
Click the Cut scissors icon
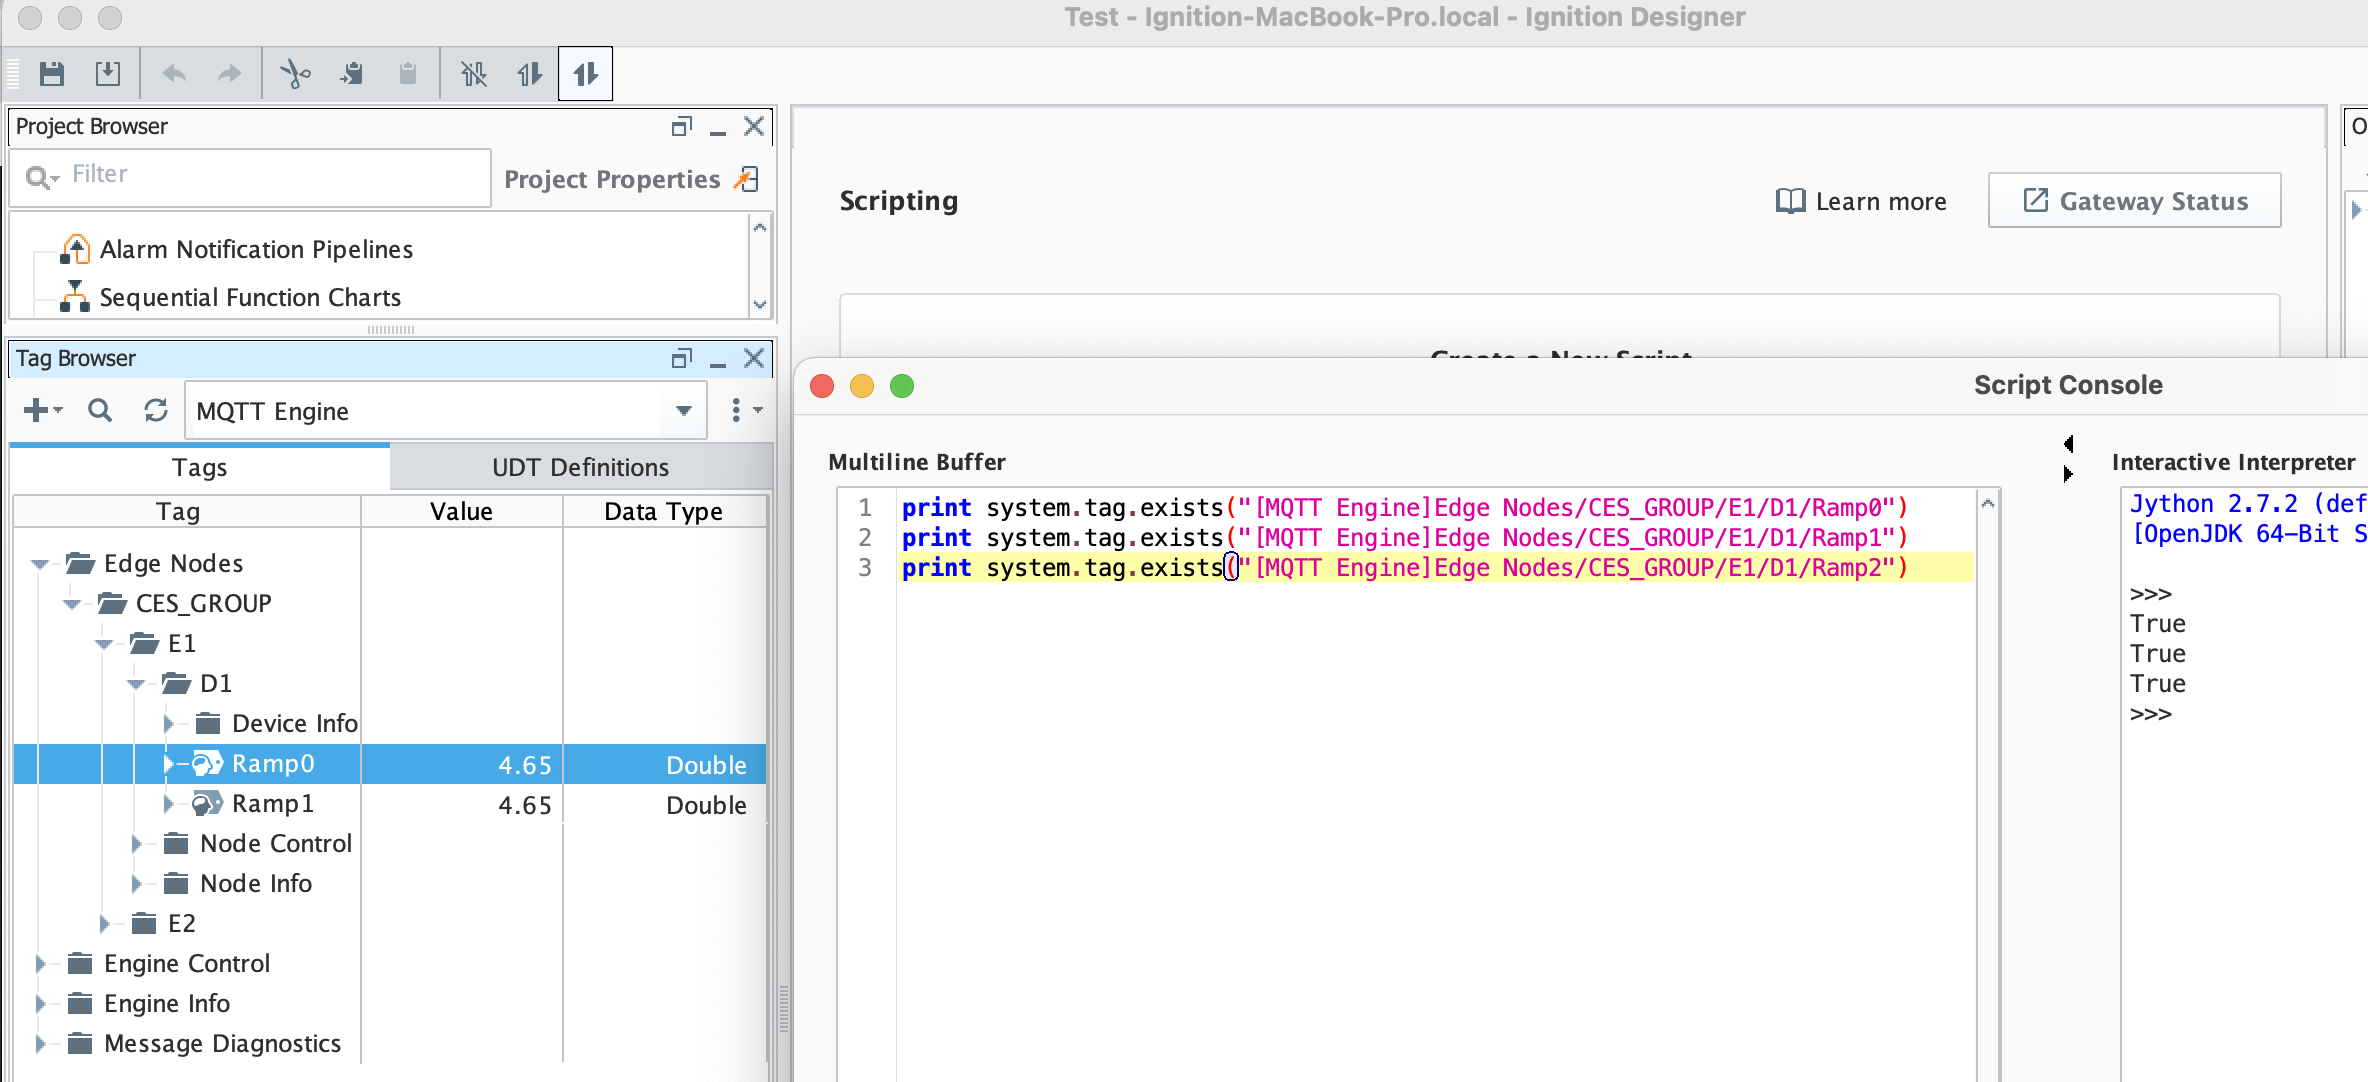[x=295, y=73]
